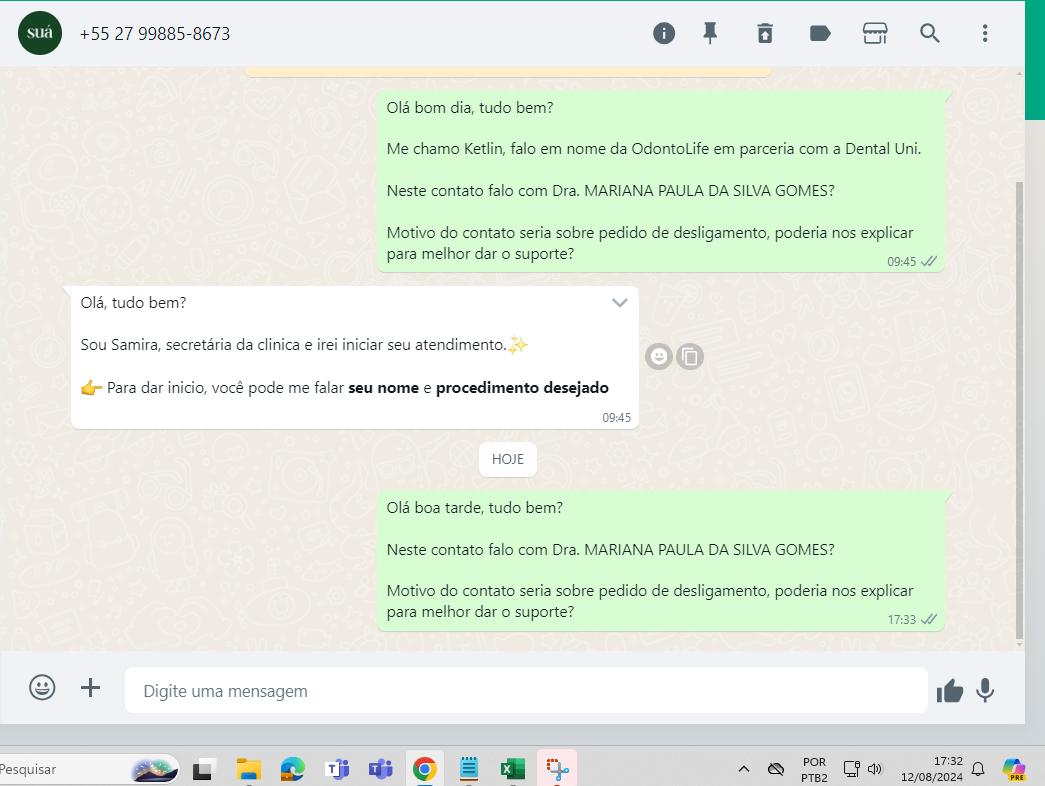Search messages with the magnifier icon
Image resolution: width=1045 pixels, height=786 pixels.
click(930, 34)
